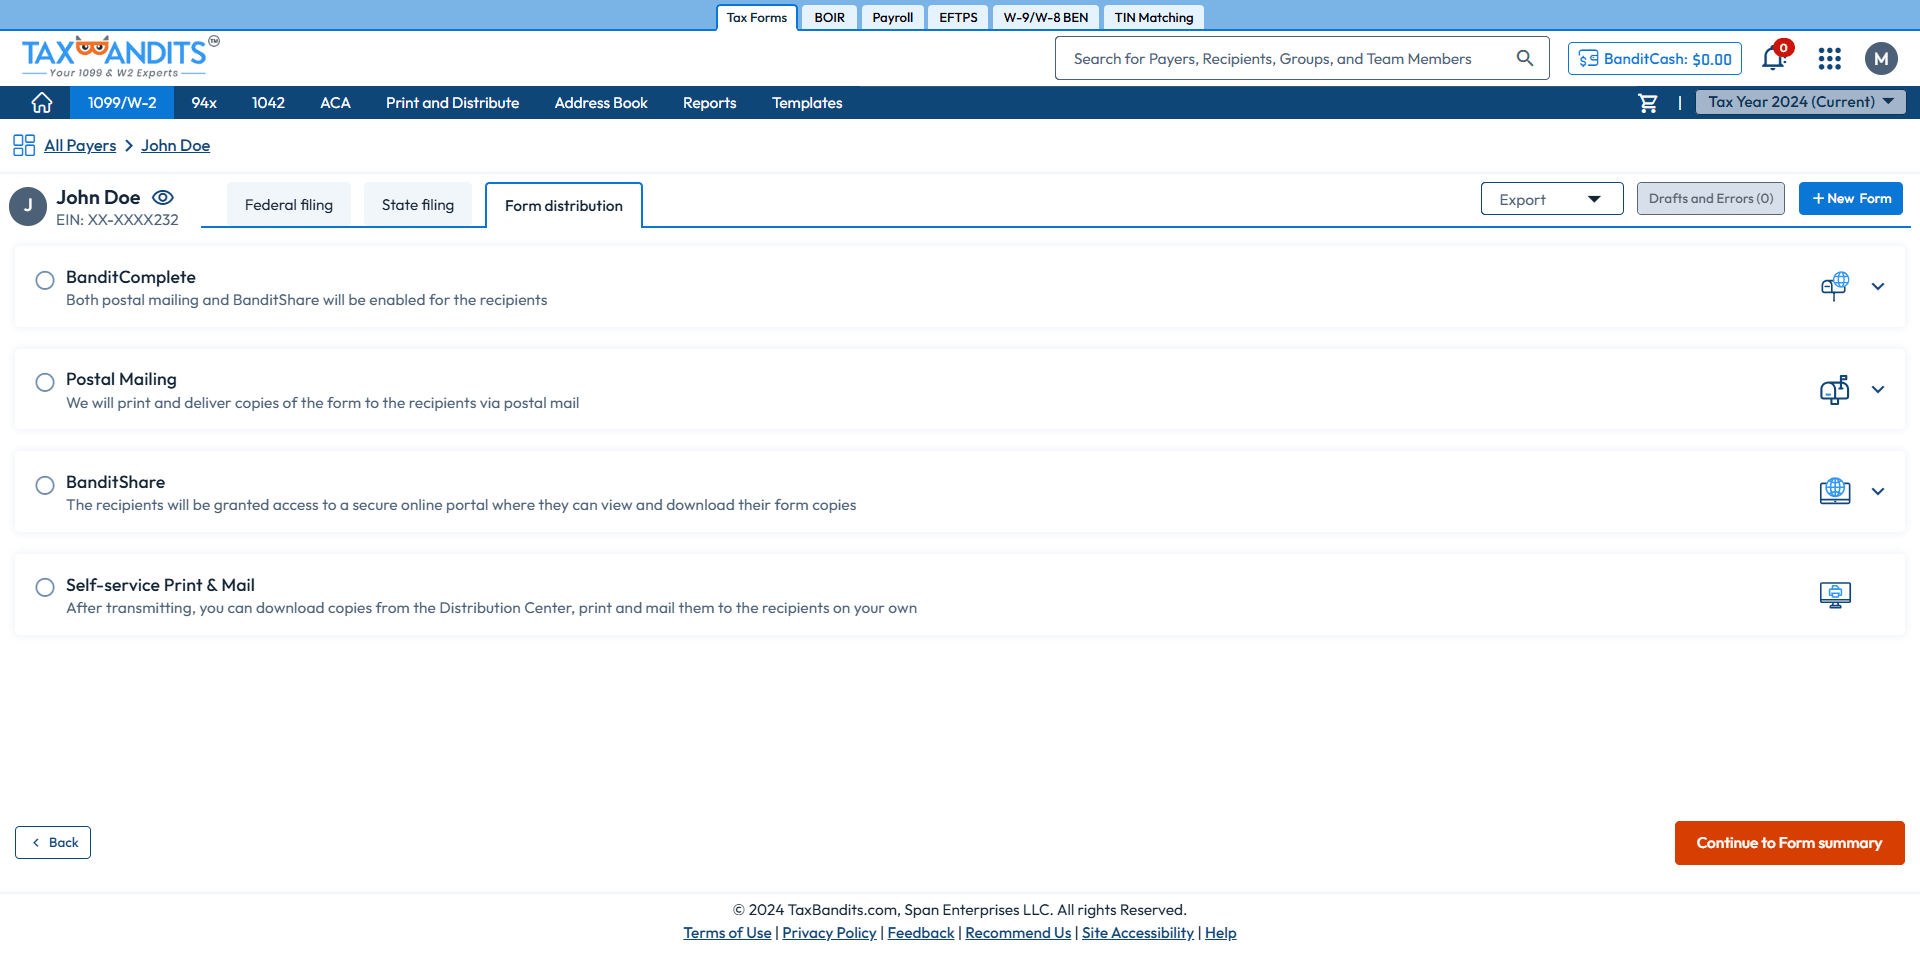
Task: Switch to the EFTPS top tab
Action: point(958,18)
